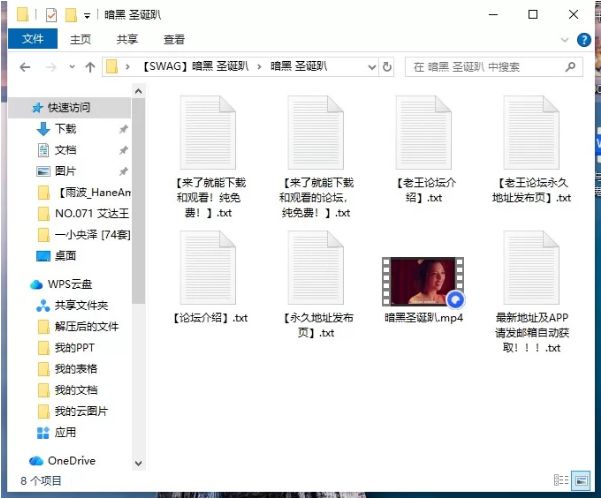Select 【老王论坛永久地址发布页】.txt file
The width and height of the screenshot is (601, 499).
pyautogui.click(x=532, y=150)
